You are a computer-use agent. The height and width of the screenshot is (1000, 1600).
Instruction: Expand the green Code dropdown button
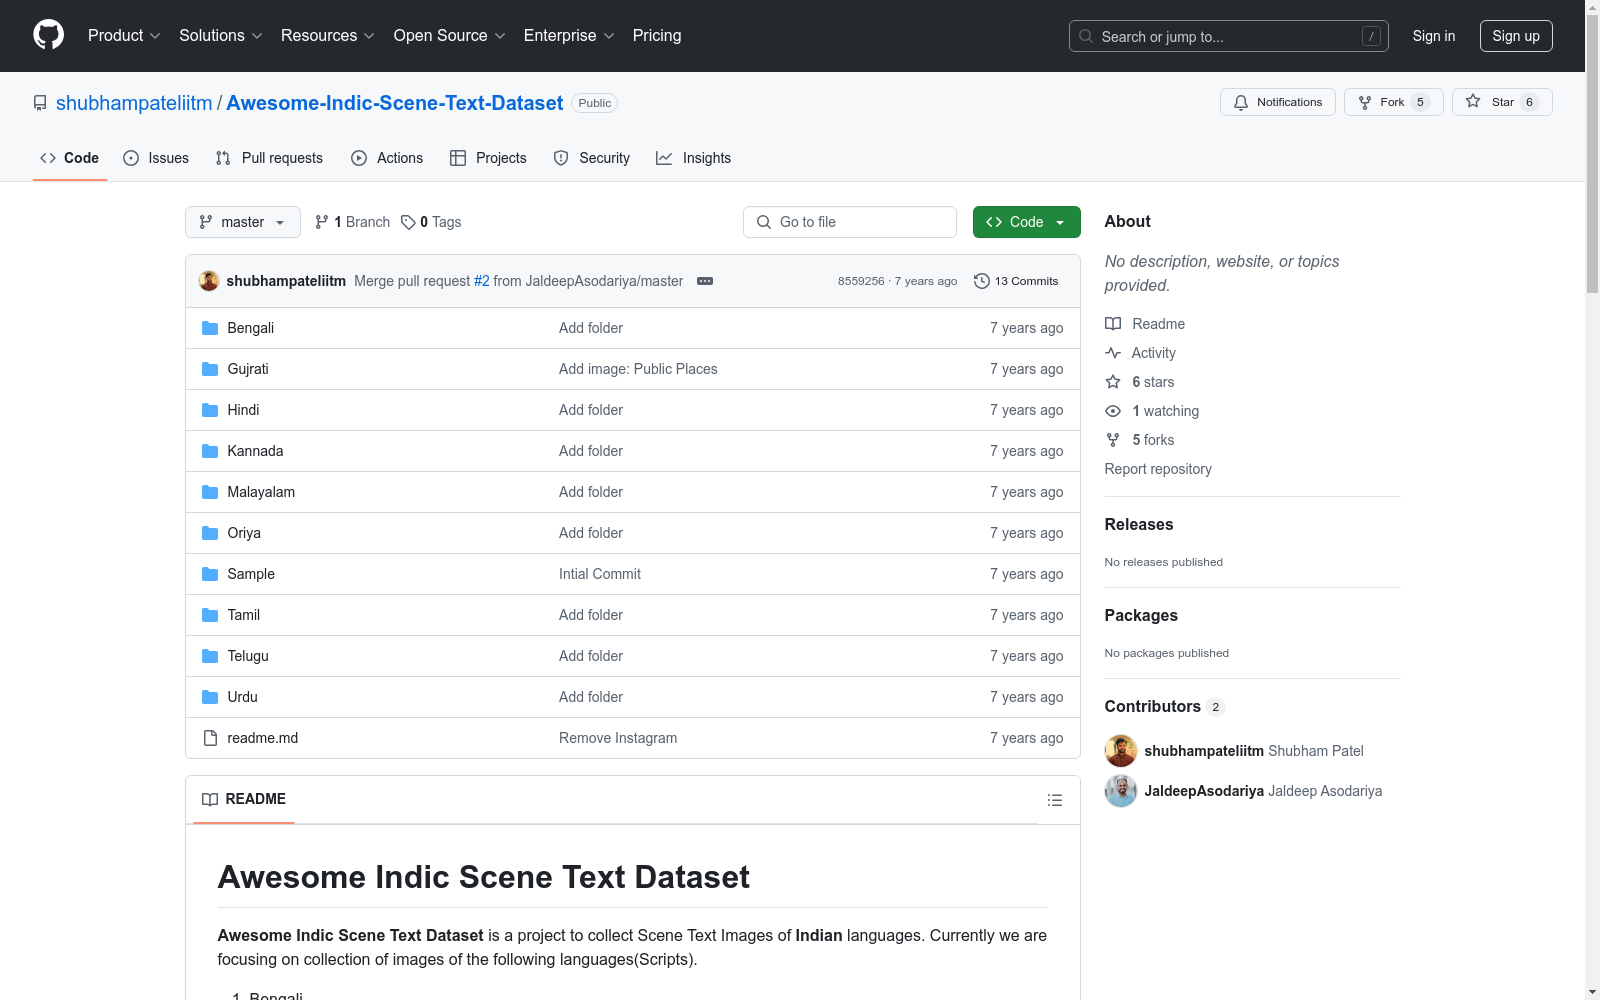pyautogui.click(x=1026, y=222)
